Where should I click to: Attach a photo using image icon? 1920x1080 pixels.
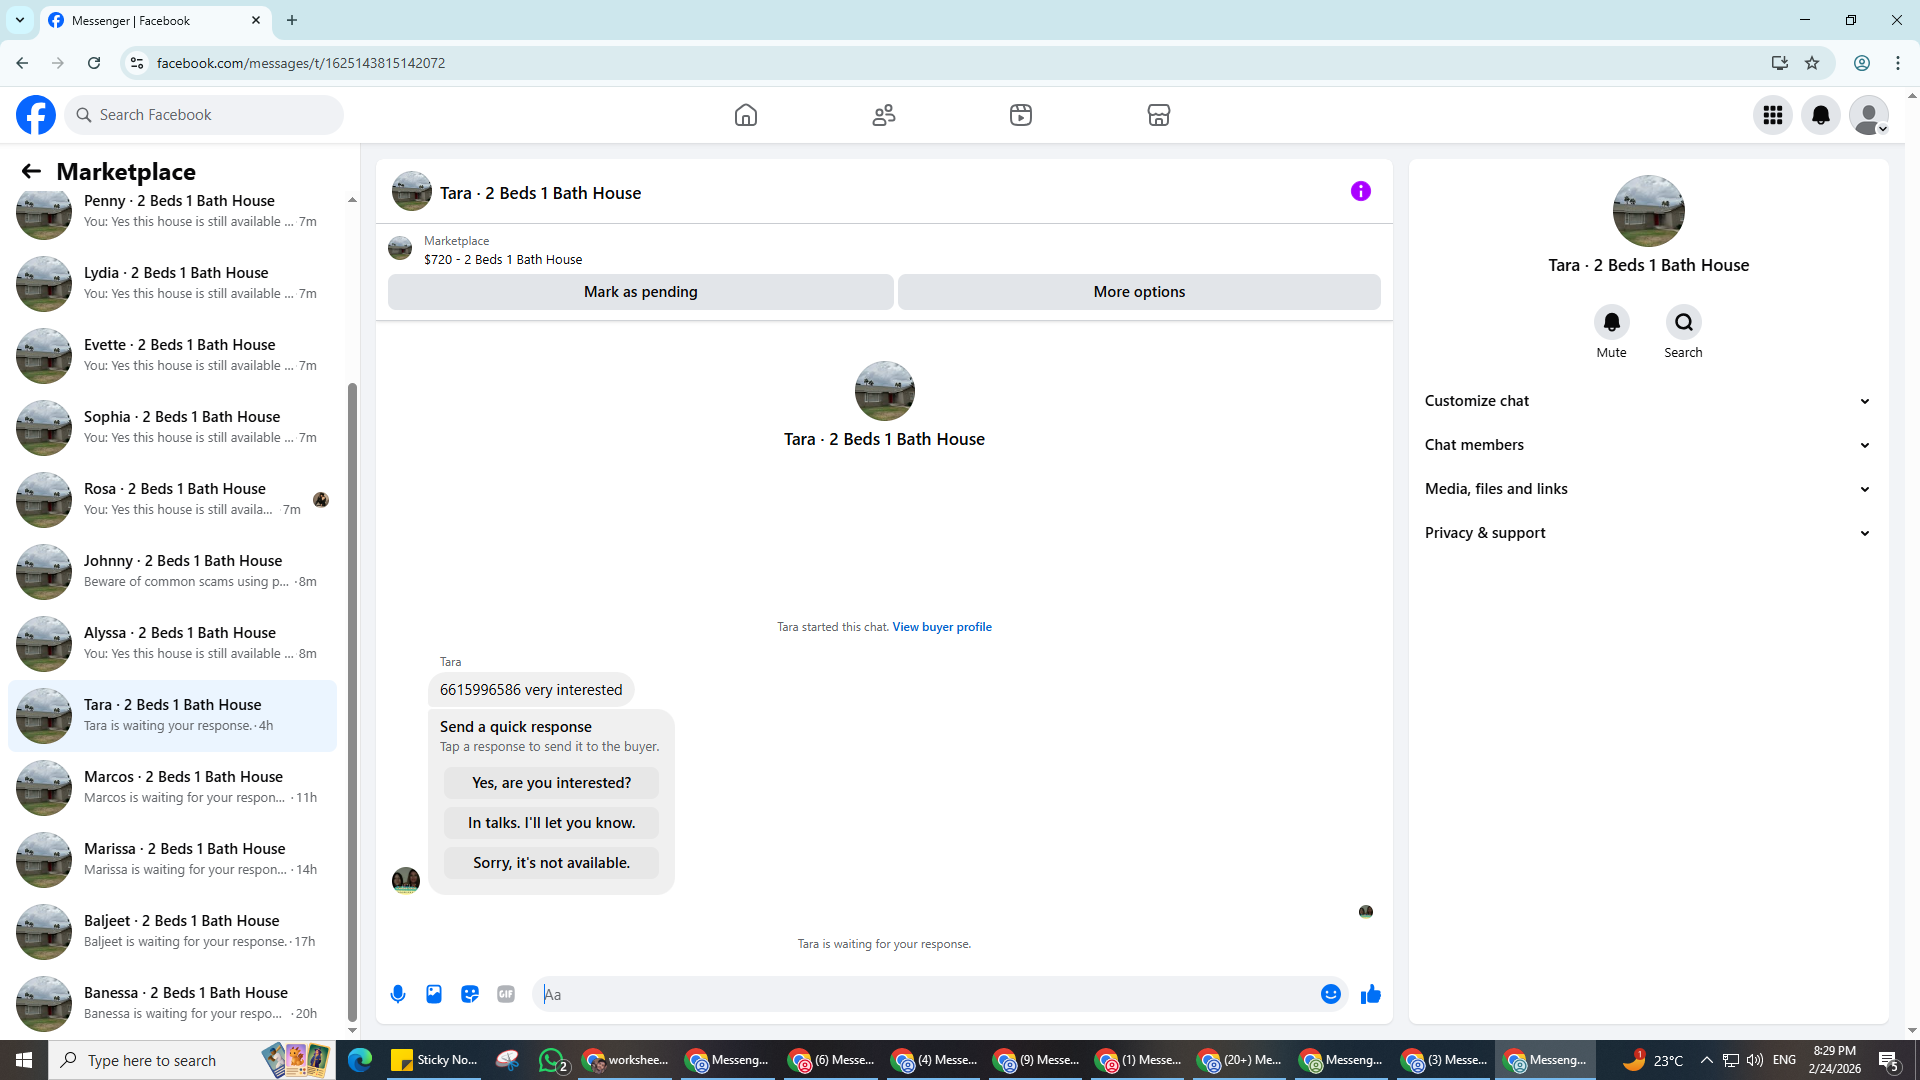coord(434,994)
